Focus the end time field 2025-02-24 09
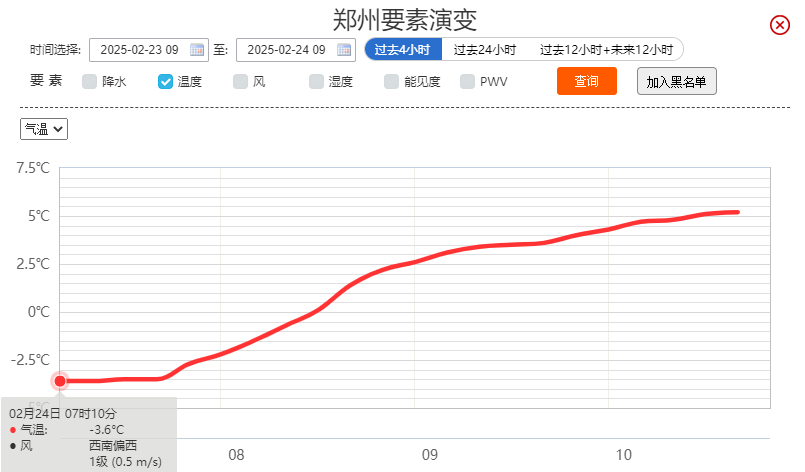 [x=296, y=50]
